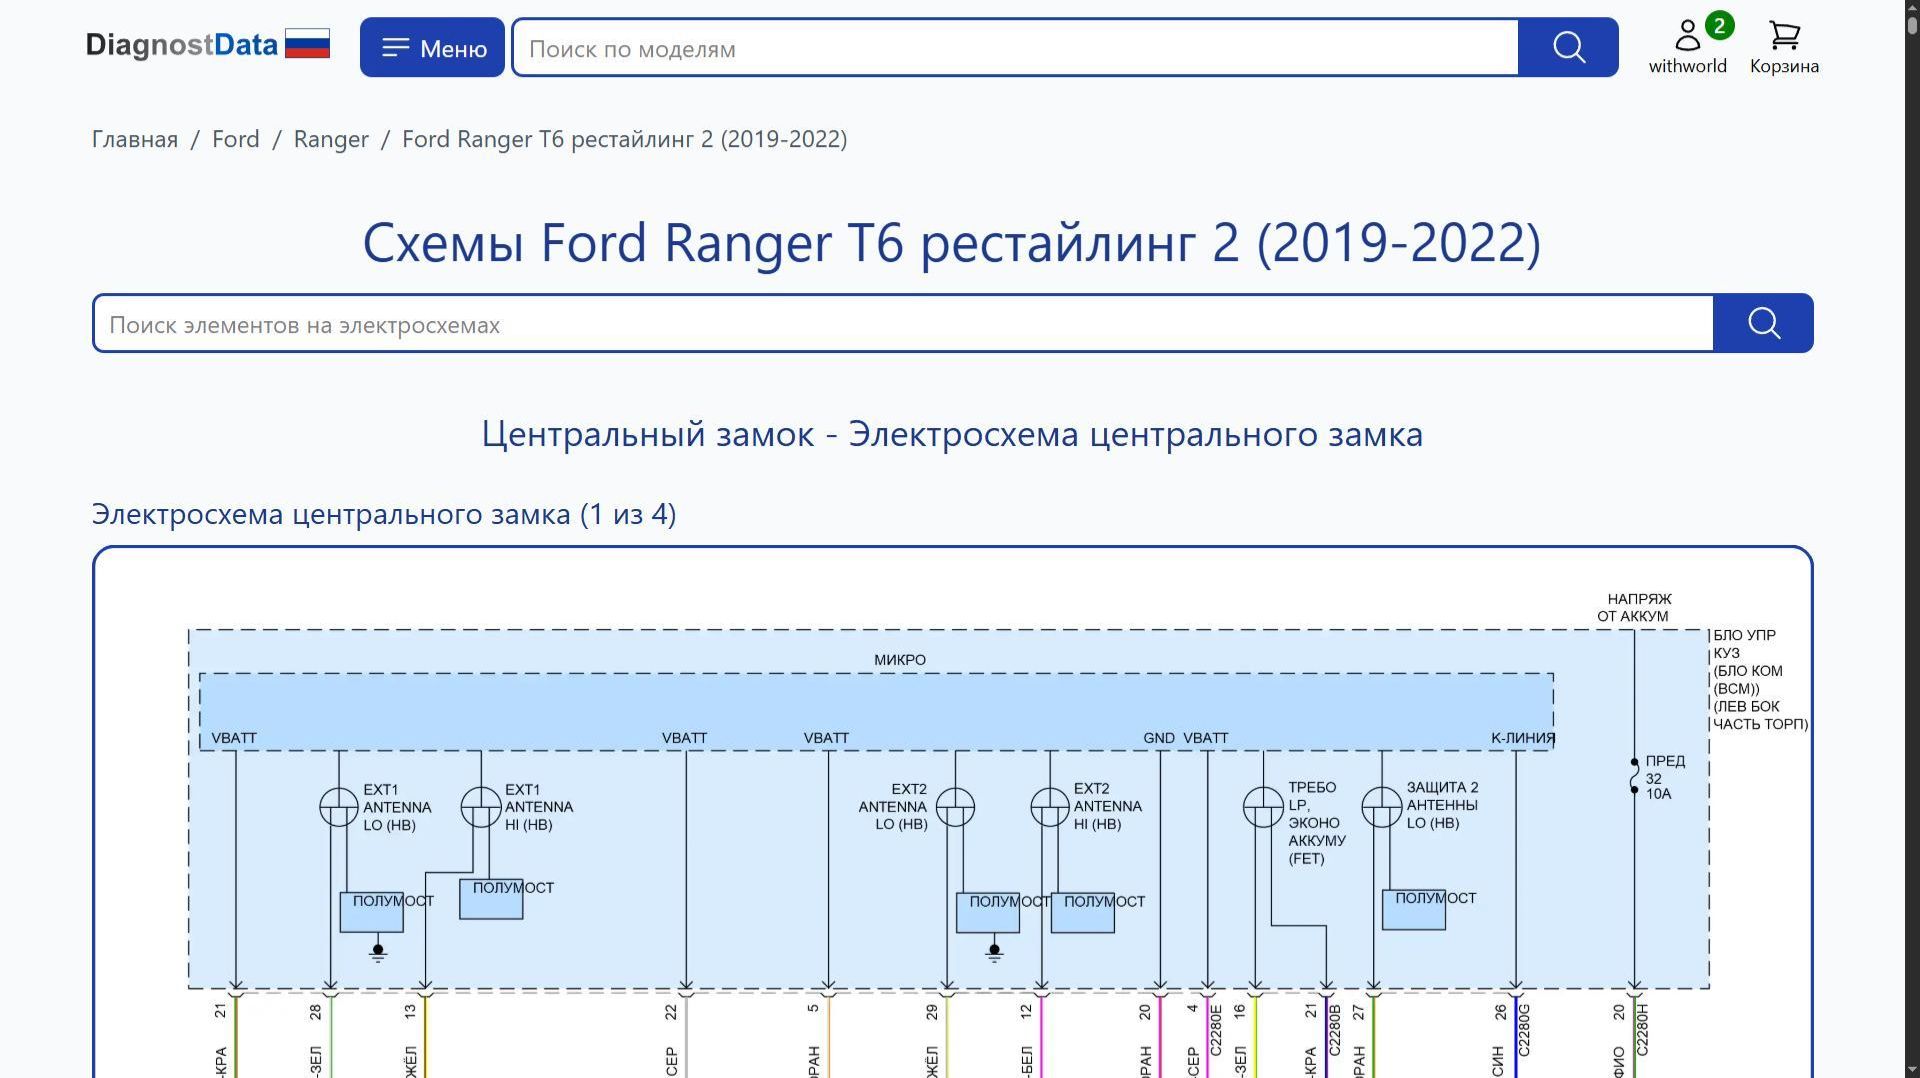The height and width of the screenshot is (1078, 1920).
Task: Click the page vertical scrollbar
Action: 1912,539
